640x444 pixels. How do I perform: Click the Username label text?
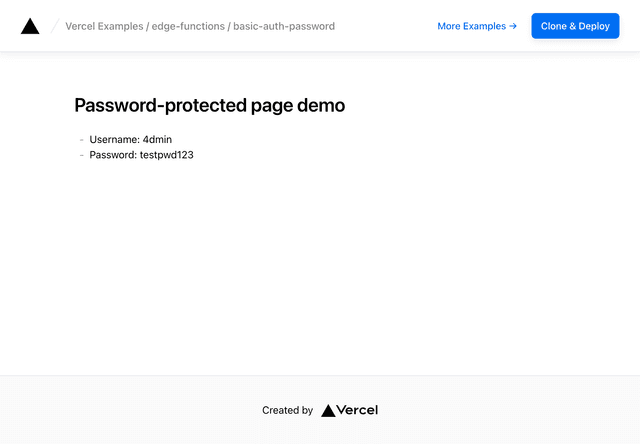pyautogui.click(x=114, y=140)
